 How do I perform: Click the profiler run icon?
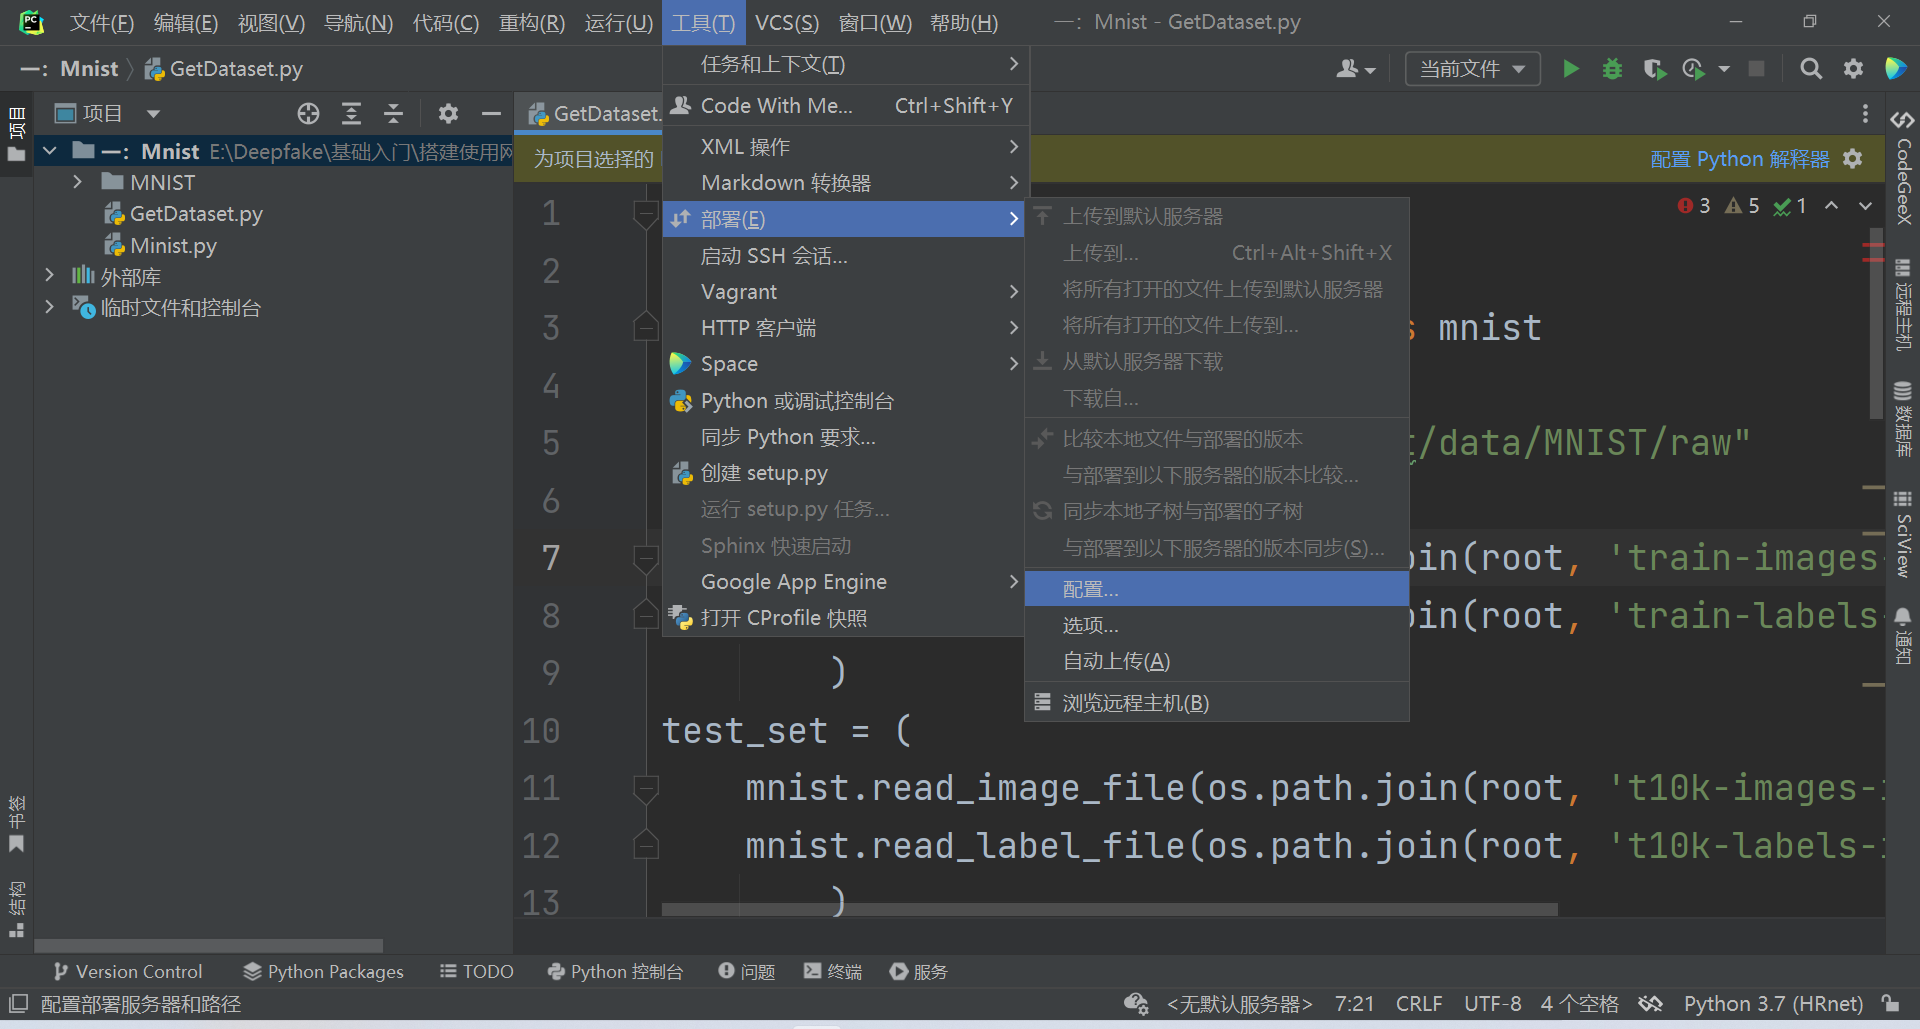tap(1694, 68)
